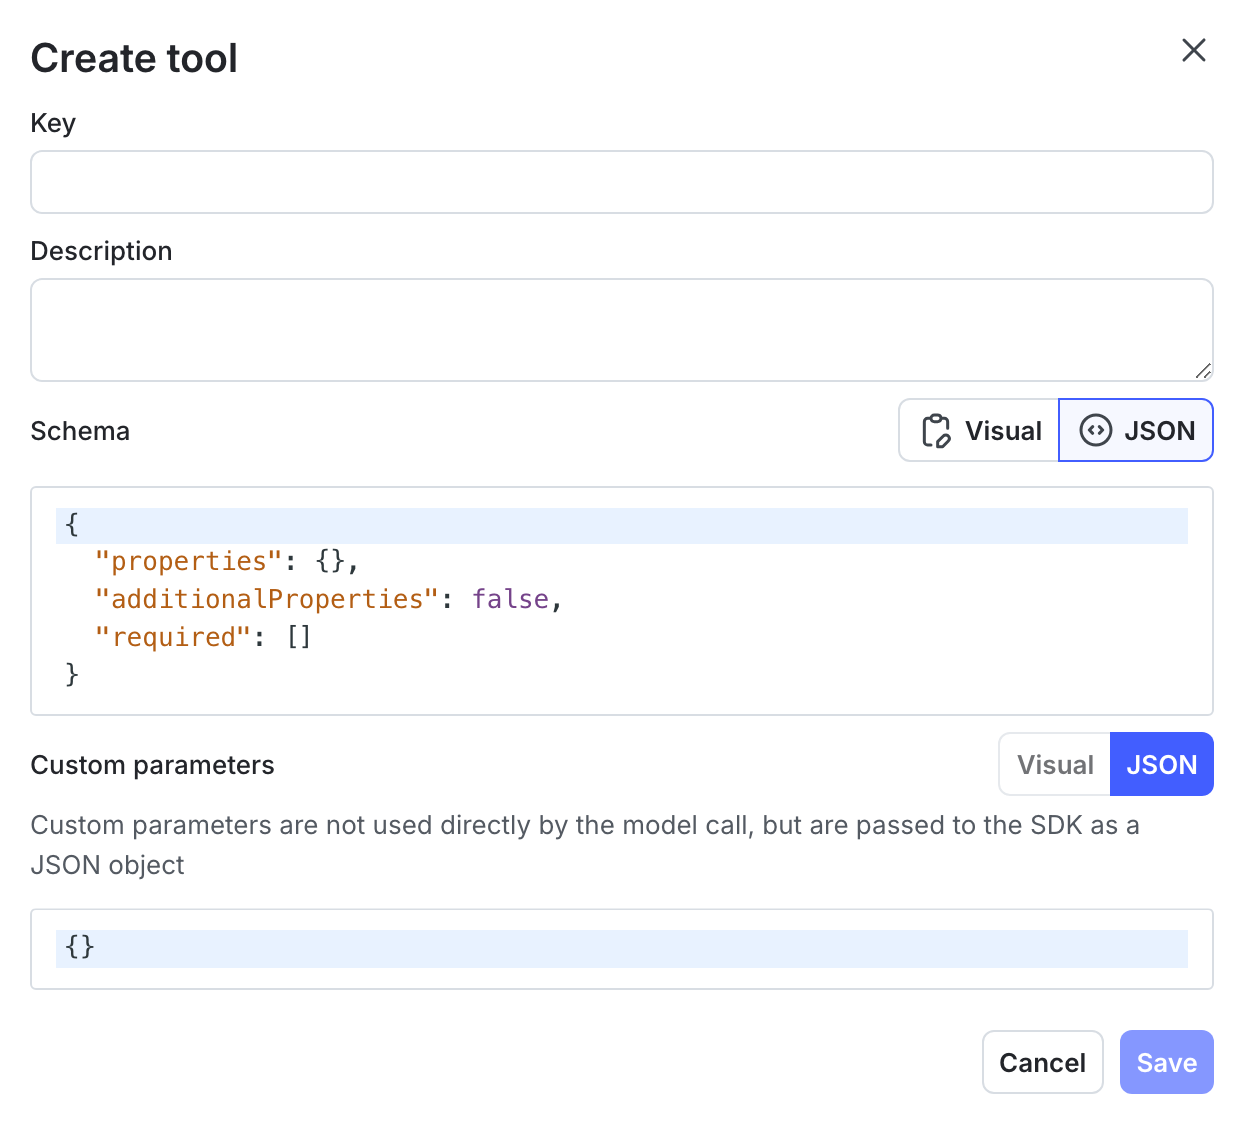This screenshot has width=1244, height=1124.
Task: Click the schema JSON code editor
Action: click(620, 600)
